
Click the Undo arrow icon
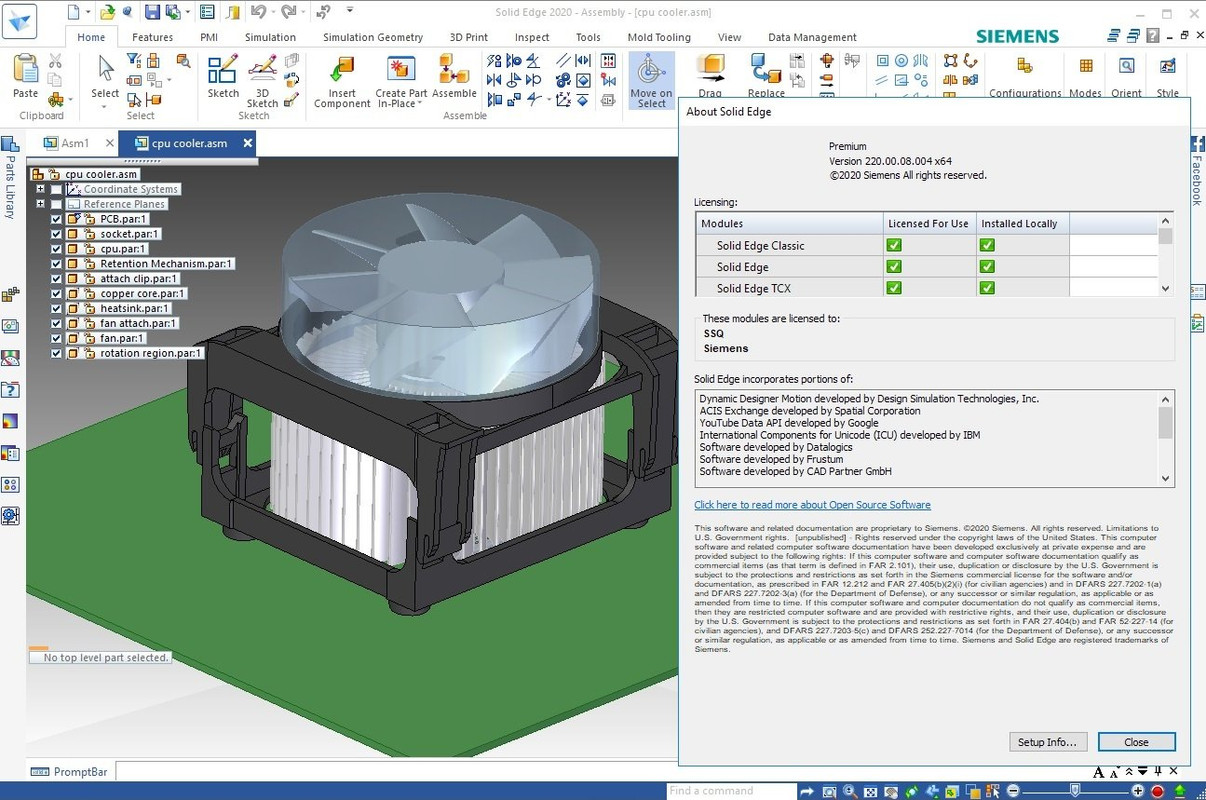click(258, 12)
